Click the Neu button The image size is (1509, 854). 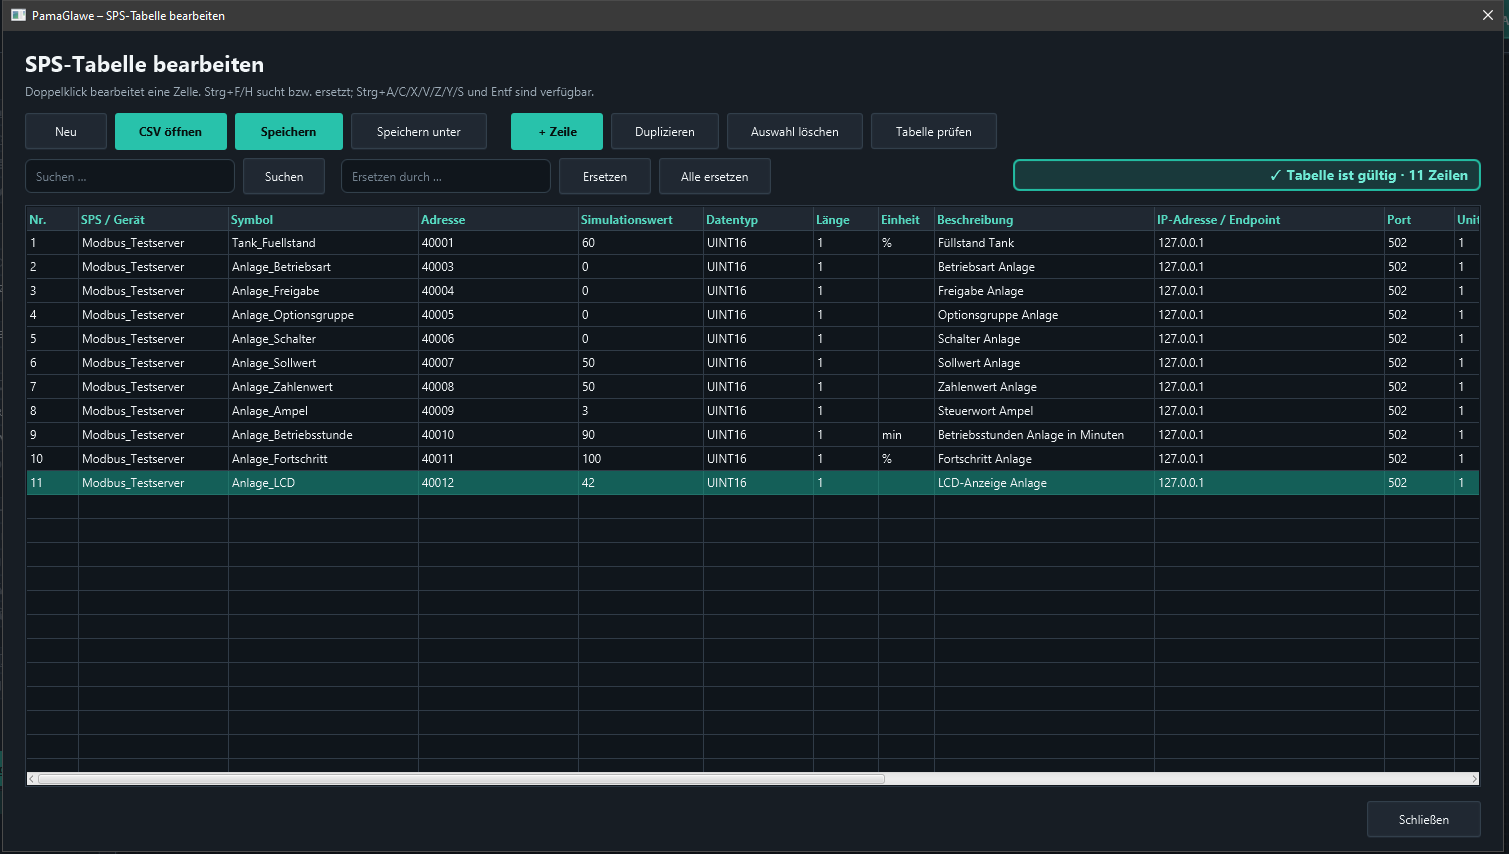pos(66,131)
